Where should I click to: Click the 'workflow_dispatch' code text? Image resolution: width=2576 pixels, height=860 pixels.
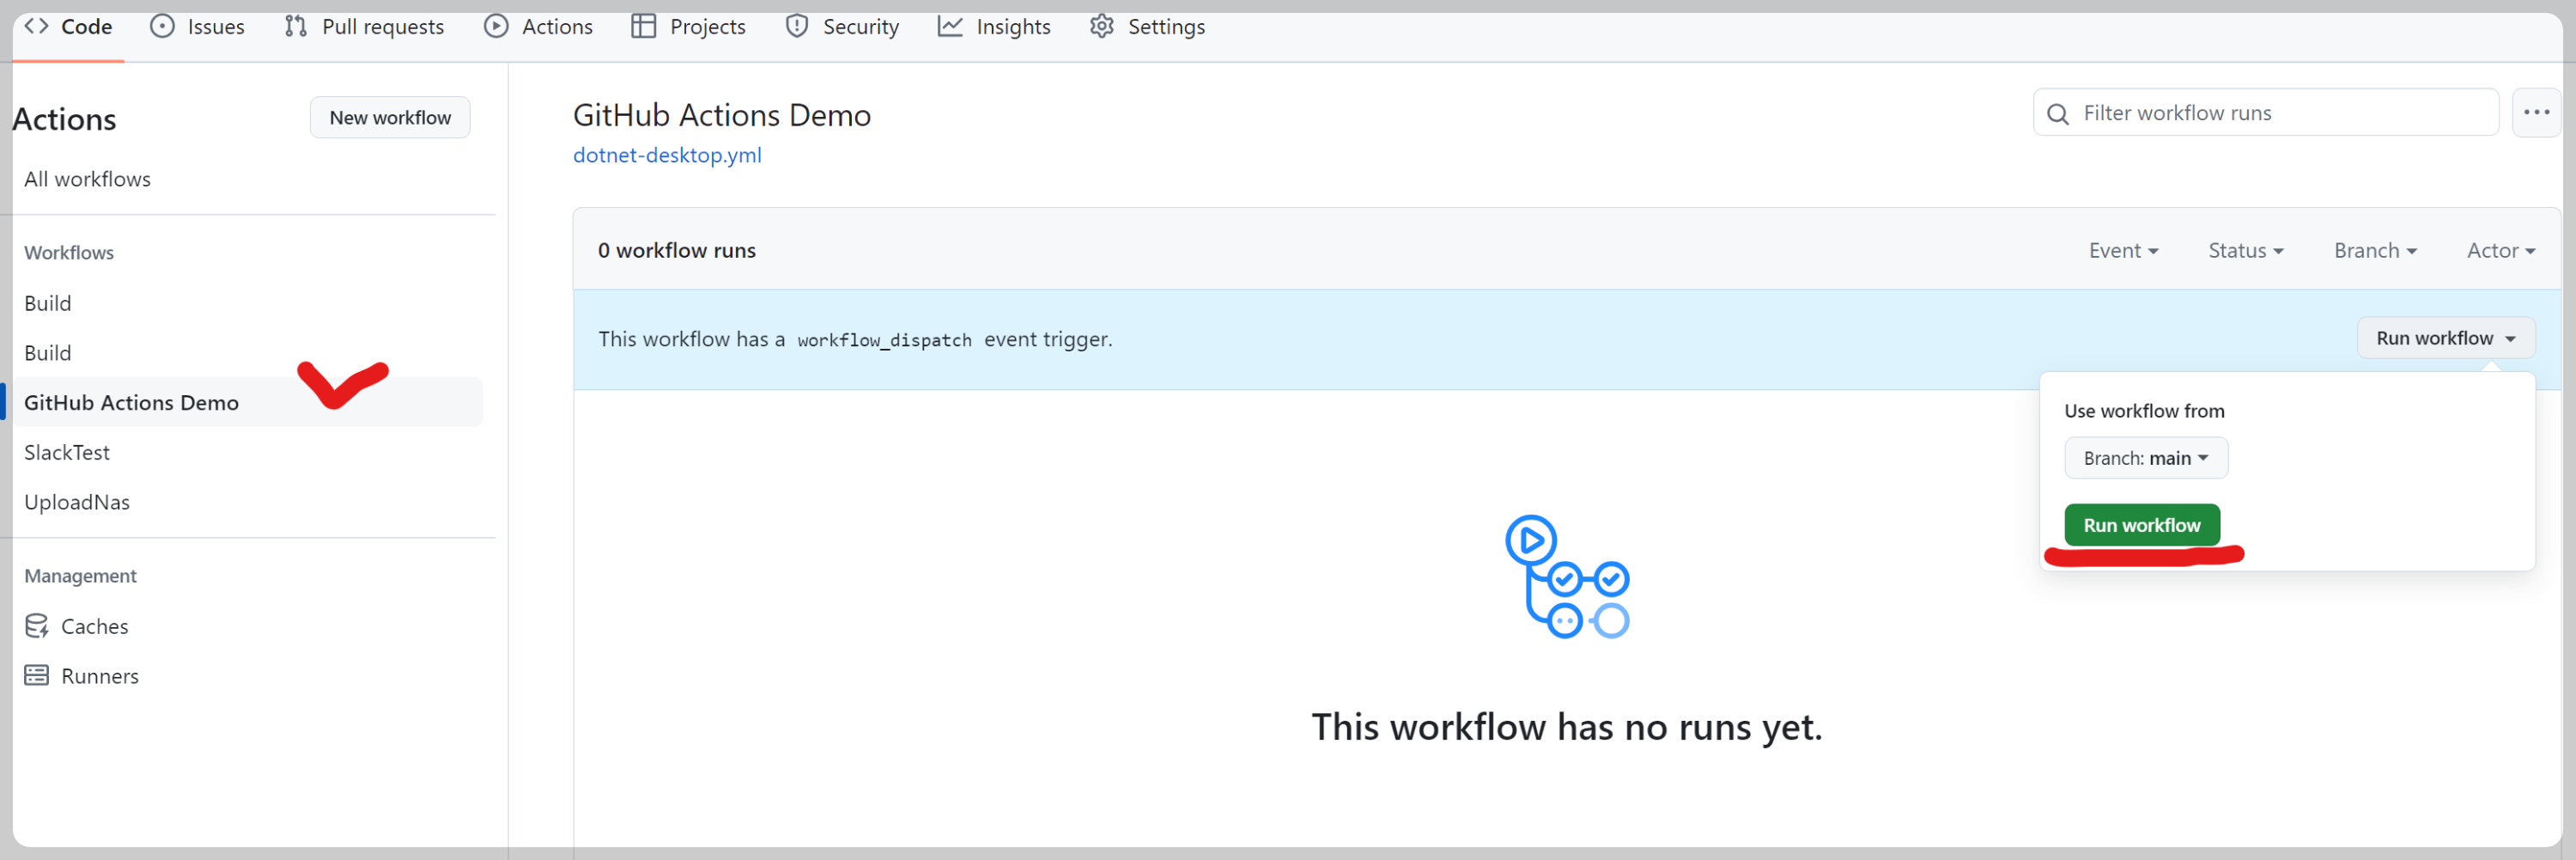pos(884,340)
